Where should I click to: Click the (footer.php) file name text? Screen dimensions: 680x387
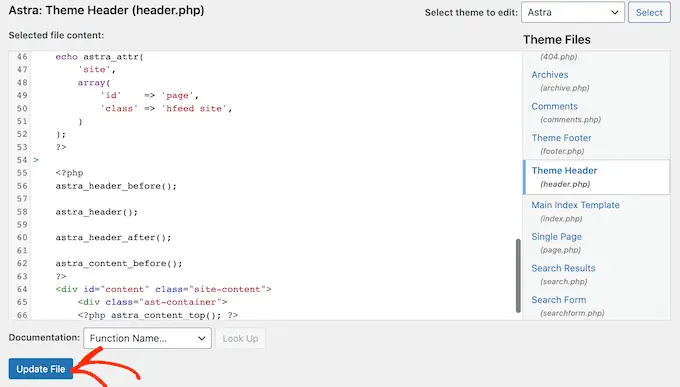(562, 151)
